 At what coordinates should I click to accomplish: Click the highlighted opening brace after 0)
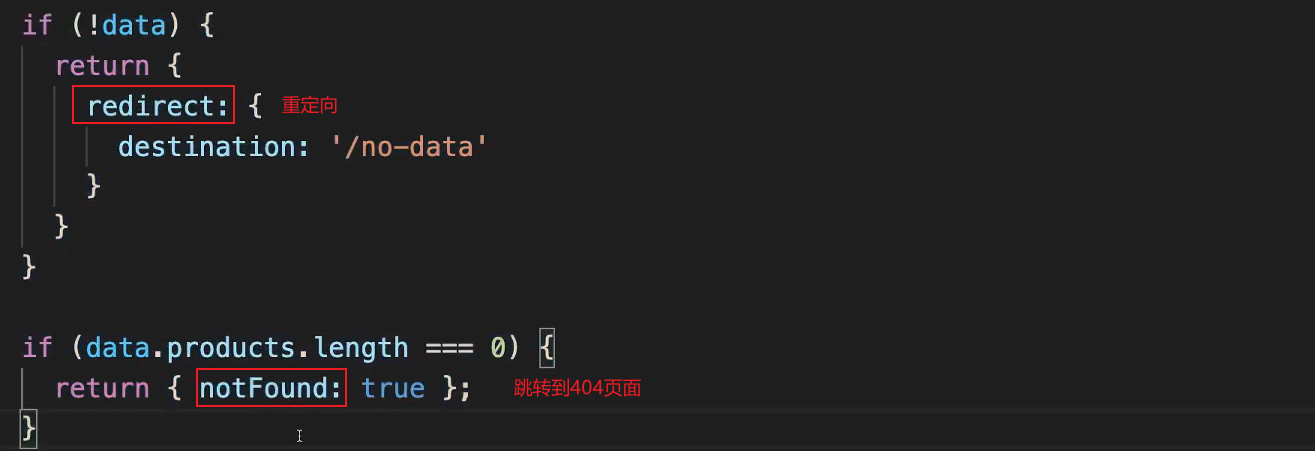(x=546, y=348)
